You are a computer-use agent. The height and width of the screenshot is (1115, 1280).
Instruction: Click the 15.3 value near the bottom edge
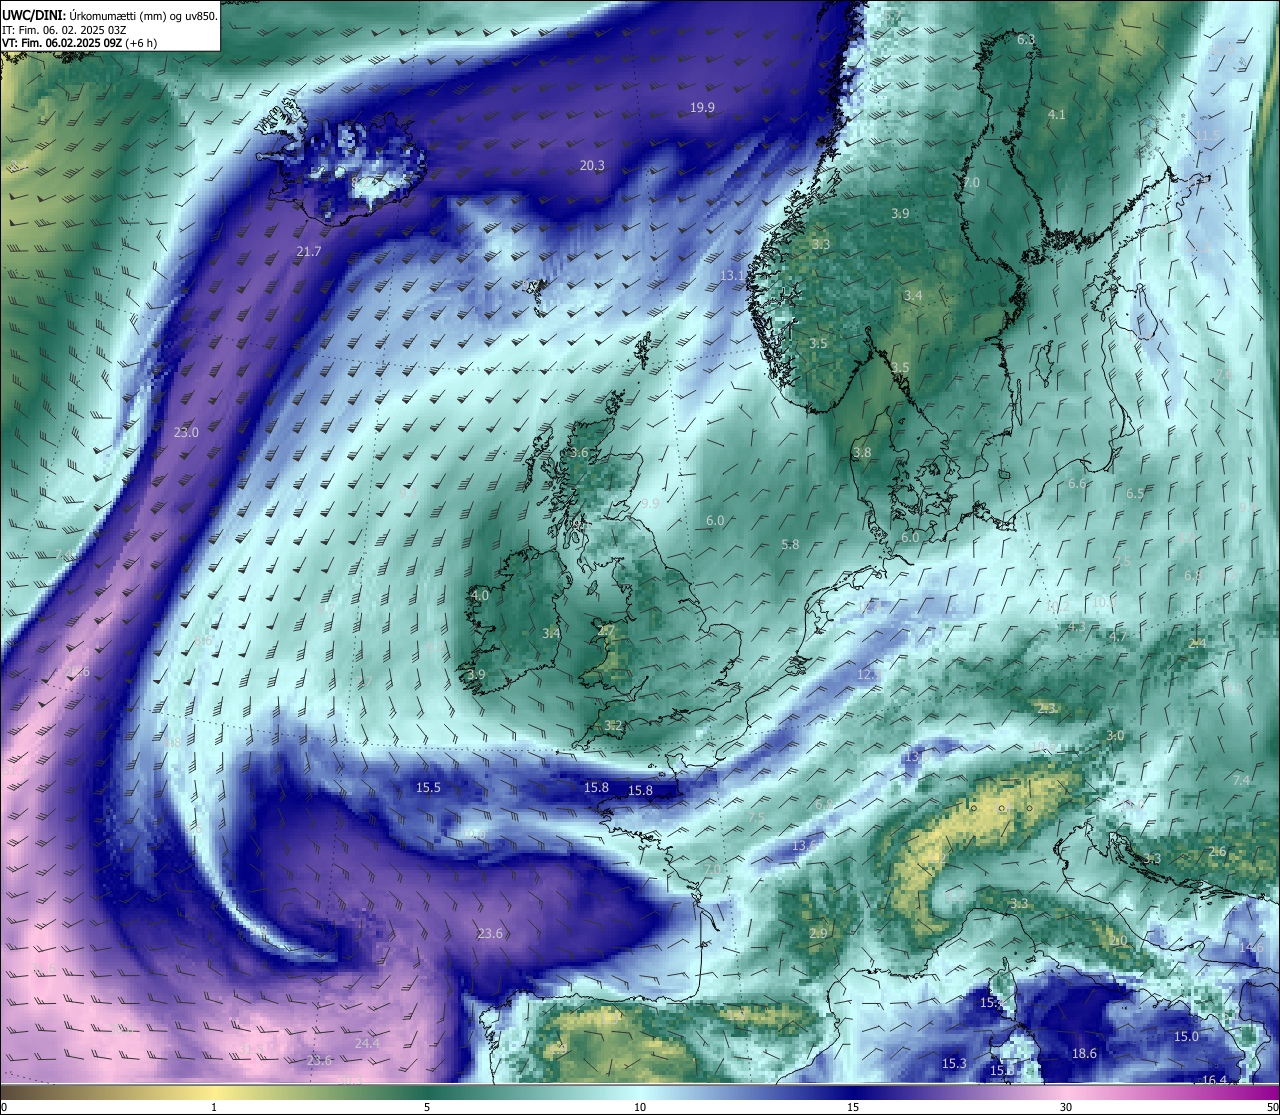[x=954, y=1064]
